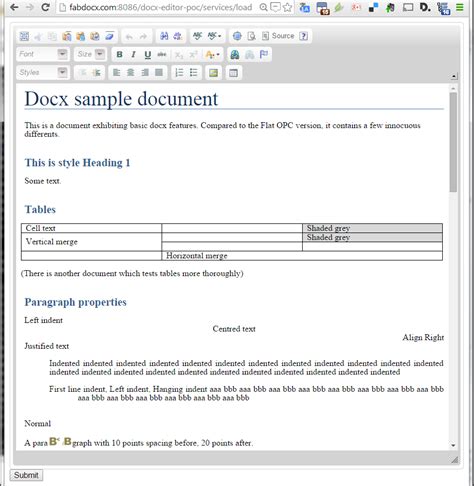The image size is (474, 486).
Task: Toggle Strikethrough formatting
Action: (x=162, y=54)
